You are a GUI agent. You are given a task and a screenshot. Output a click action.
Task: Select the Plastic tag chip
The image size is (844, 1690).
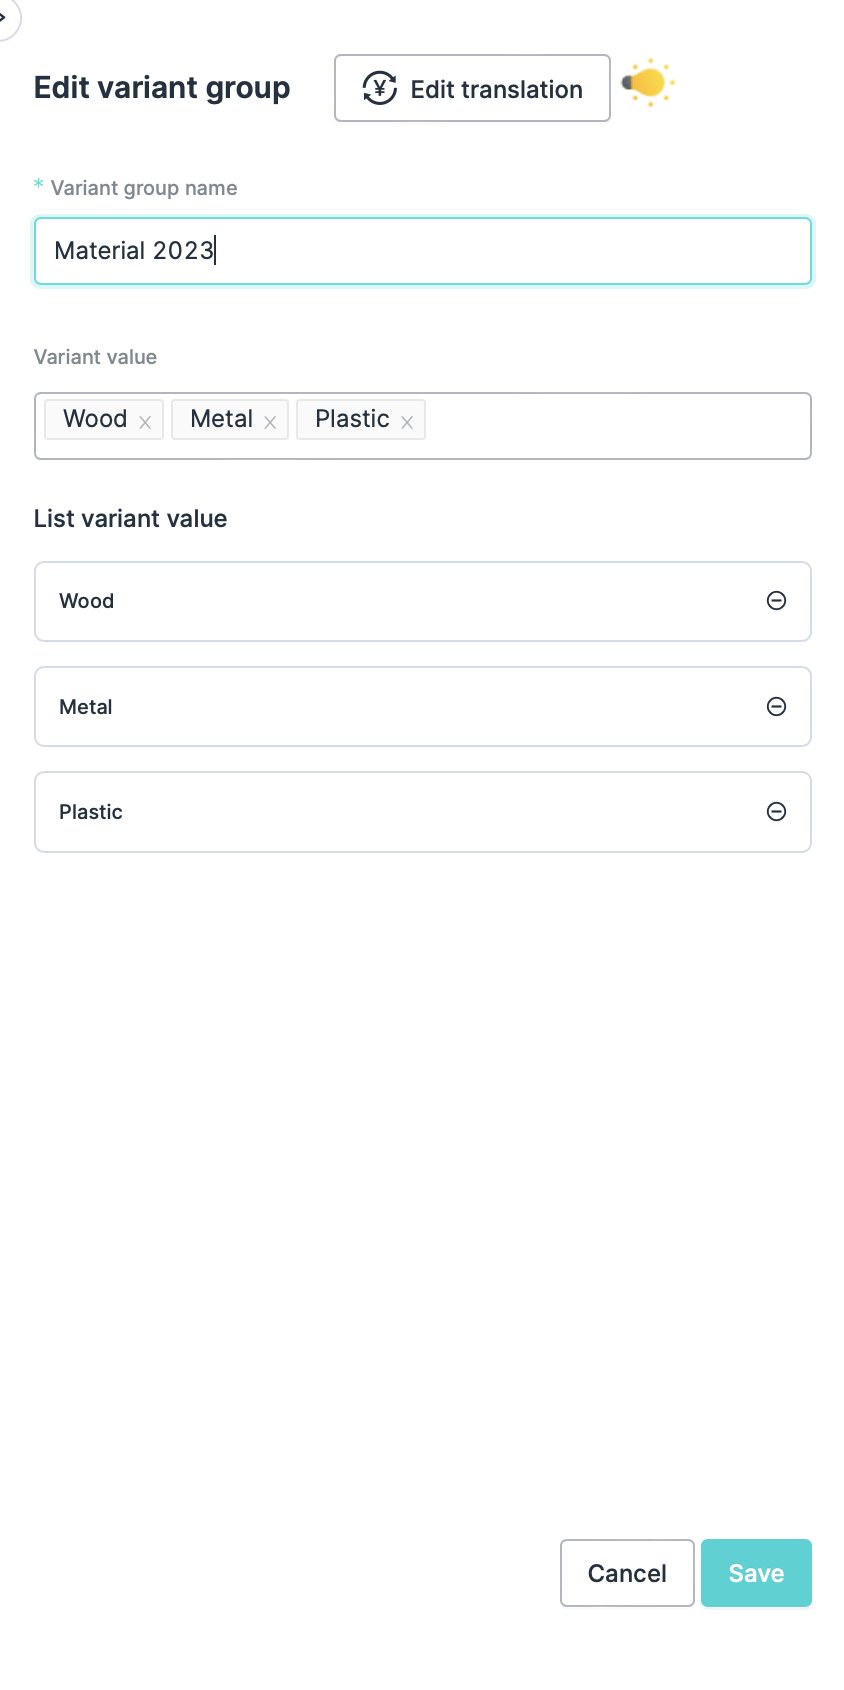[351, 419]
